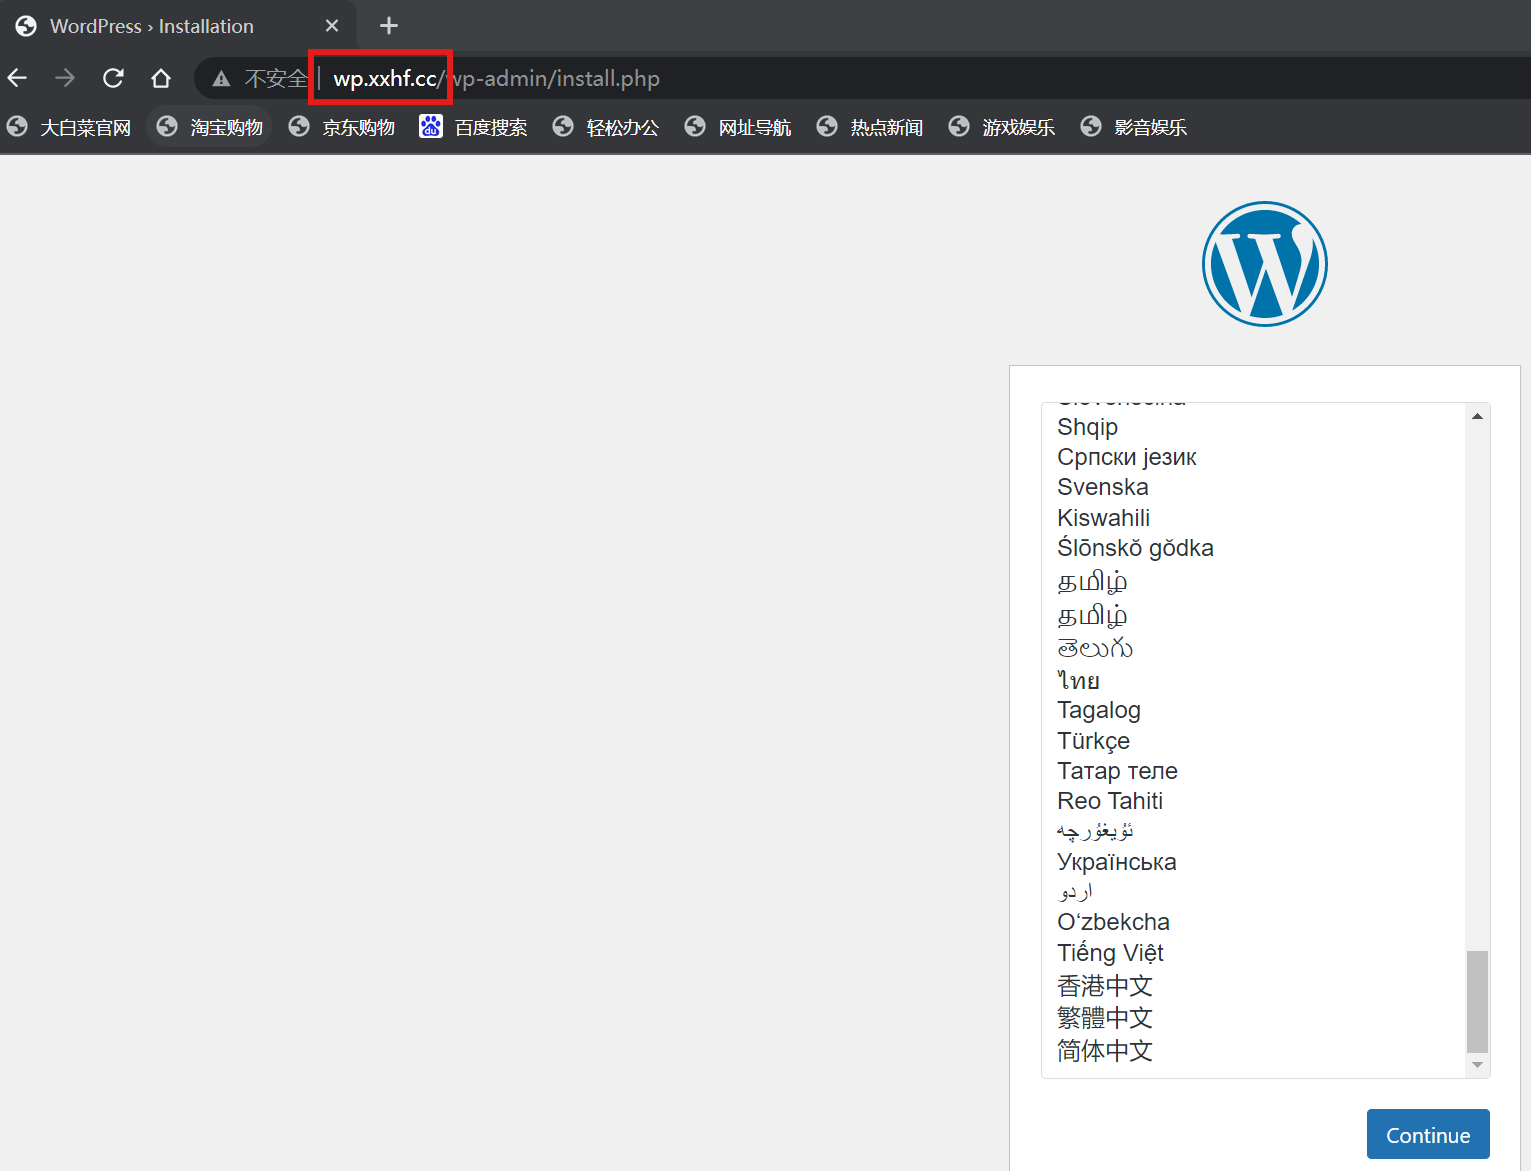Click the language list scroll-up arrow
Viewport: 1531px width, 1171px height.
tap(1477, 416)
